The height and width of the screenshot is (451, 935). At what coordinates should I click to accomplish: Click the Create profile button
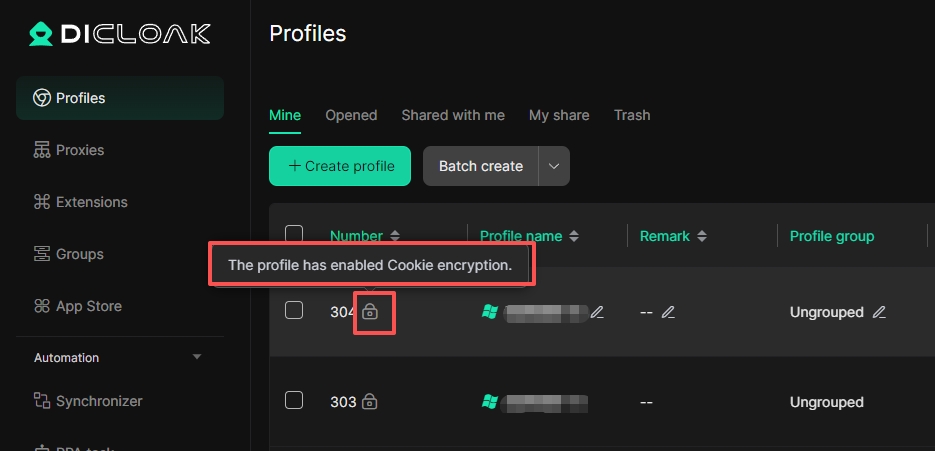click(340, 166)
